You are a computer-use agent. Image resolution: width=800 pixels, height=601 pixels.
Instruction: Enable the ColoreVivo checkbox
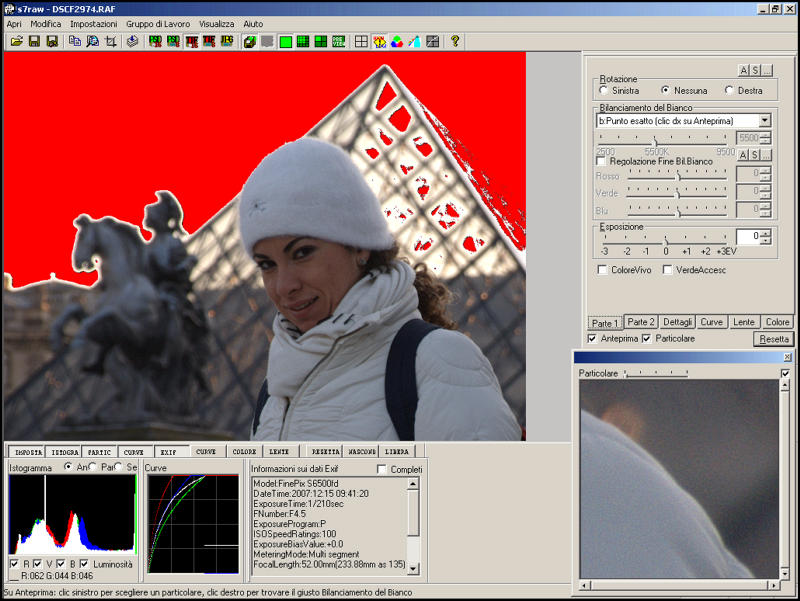[602, 269]
